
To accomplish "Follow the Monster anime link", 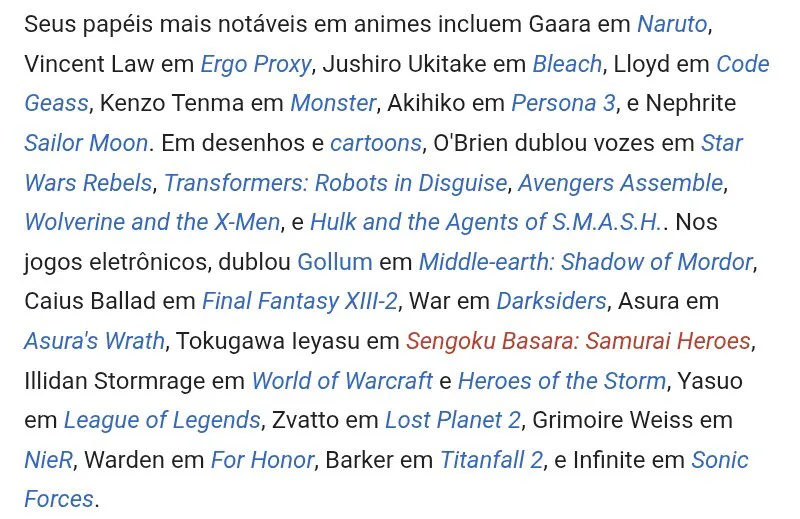I will tap(333, 103).
